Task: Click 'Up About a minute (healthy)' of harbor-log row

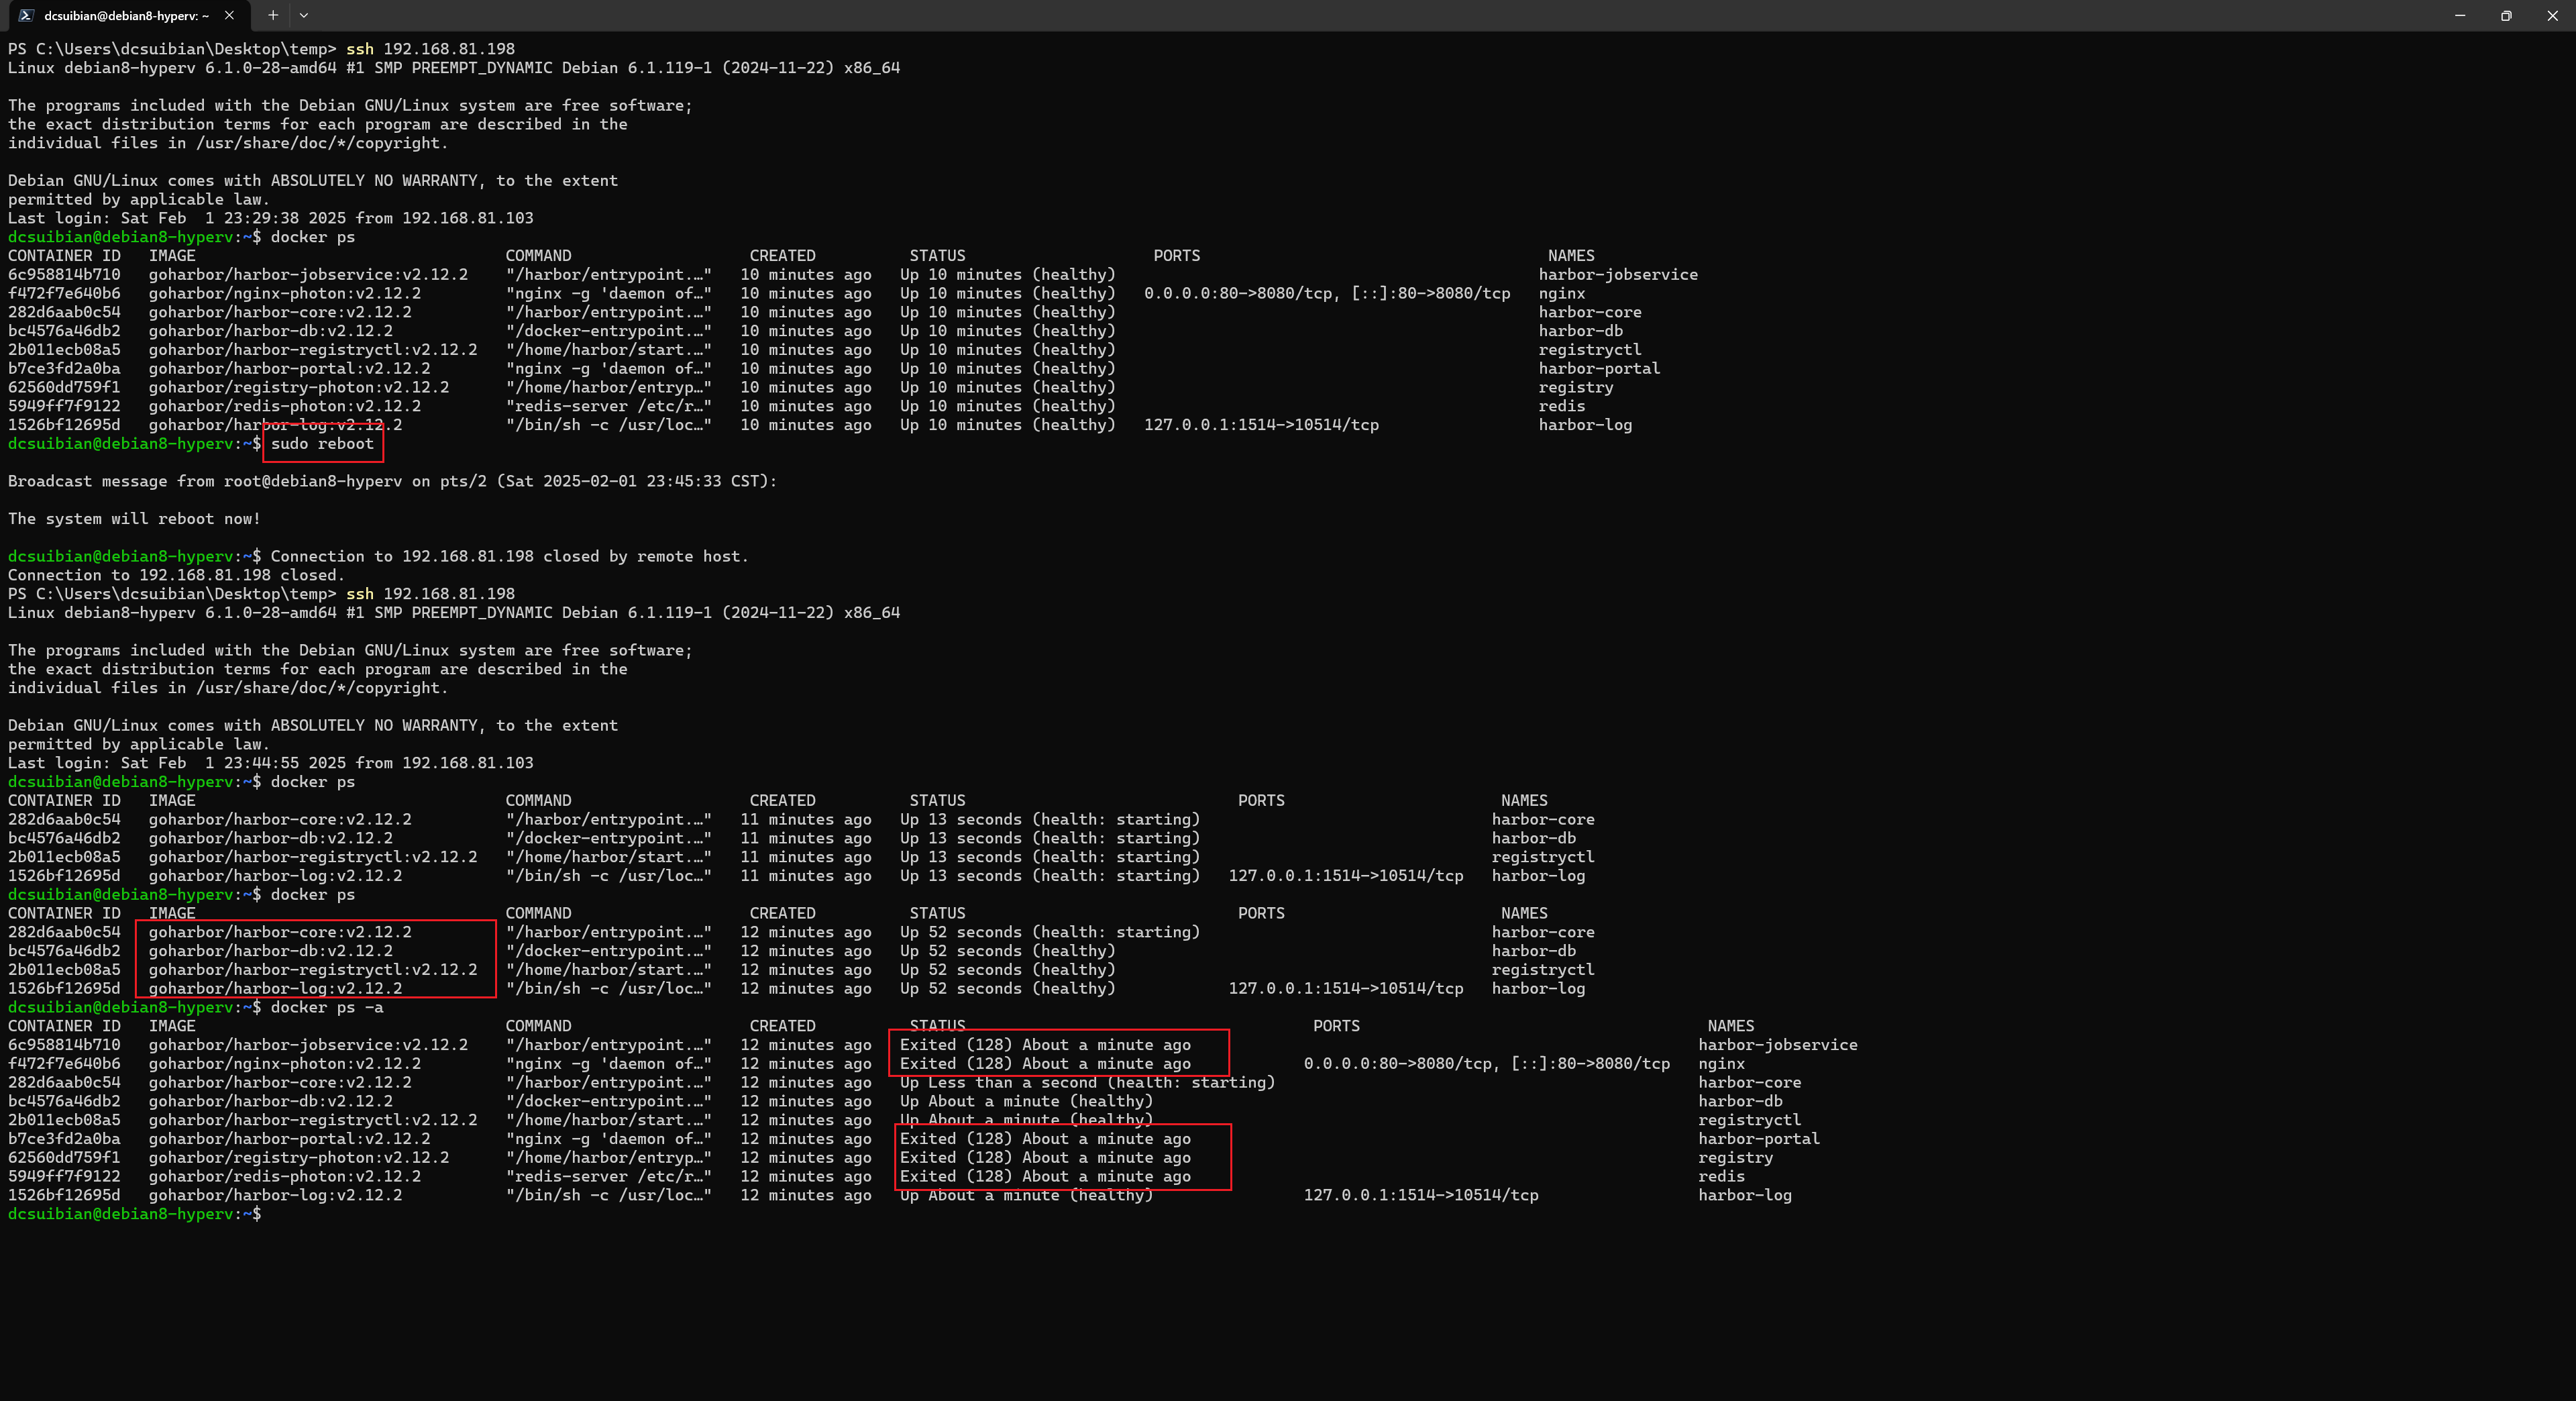Action: [1026, 1195]
